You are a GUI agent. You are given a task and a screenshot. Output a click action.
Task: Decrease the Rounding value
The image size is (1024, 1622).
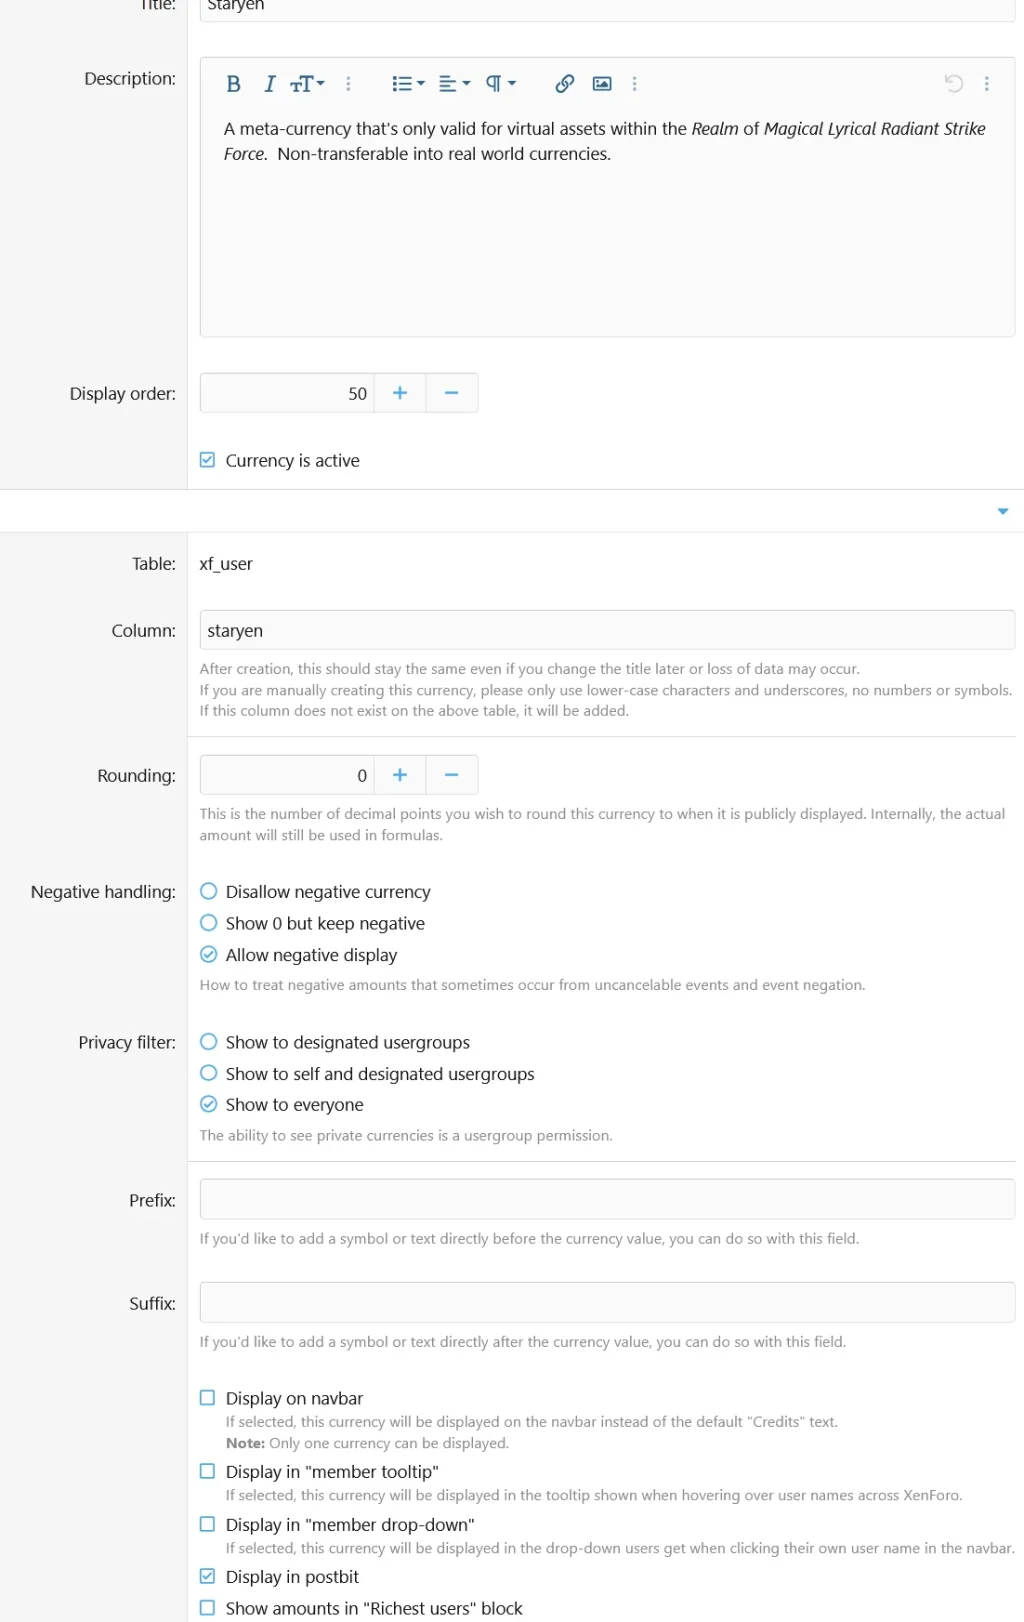point(452,775)
